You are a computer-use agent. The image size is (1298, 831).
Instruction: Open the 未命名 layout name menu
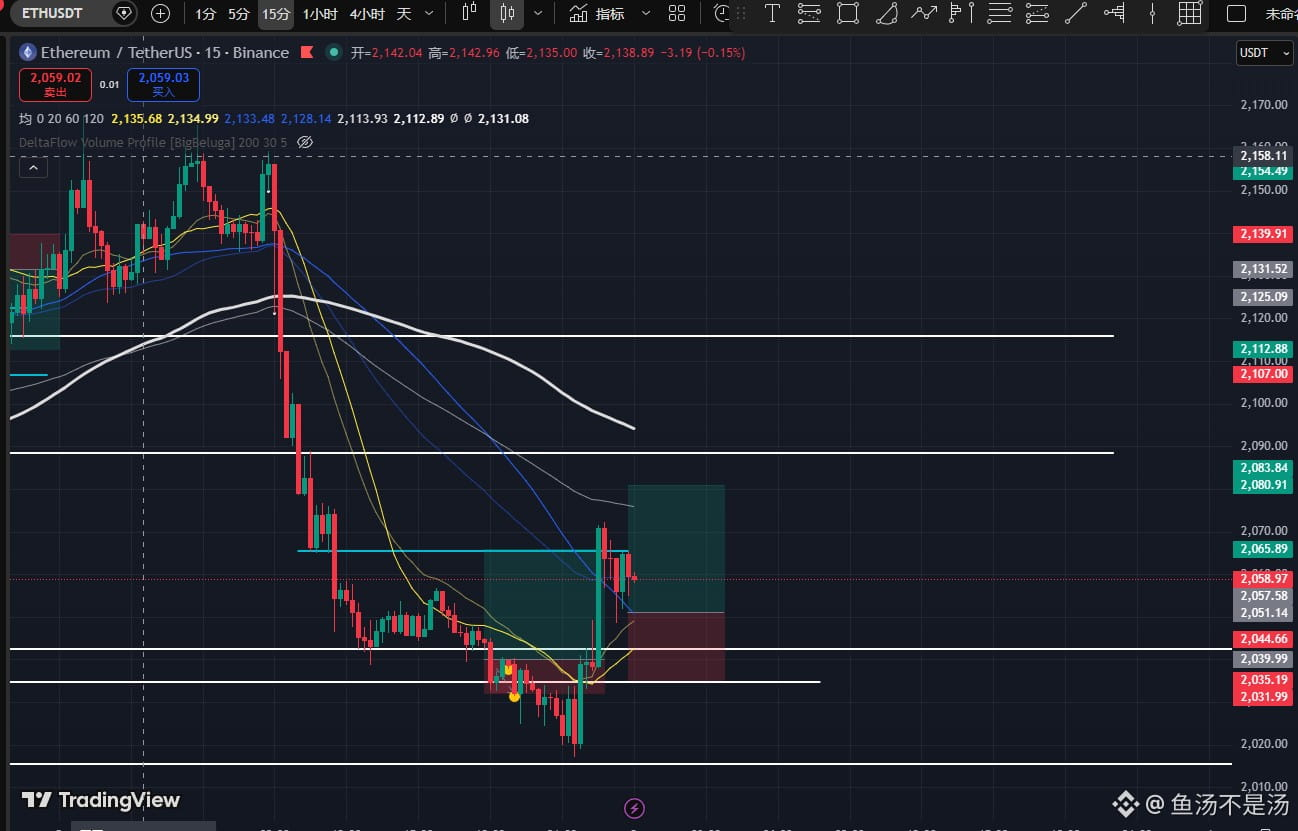tap(1281, 14)
